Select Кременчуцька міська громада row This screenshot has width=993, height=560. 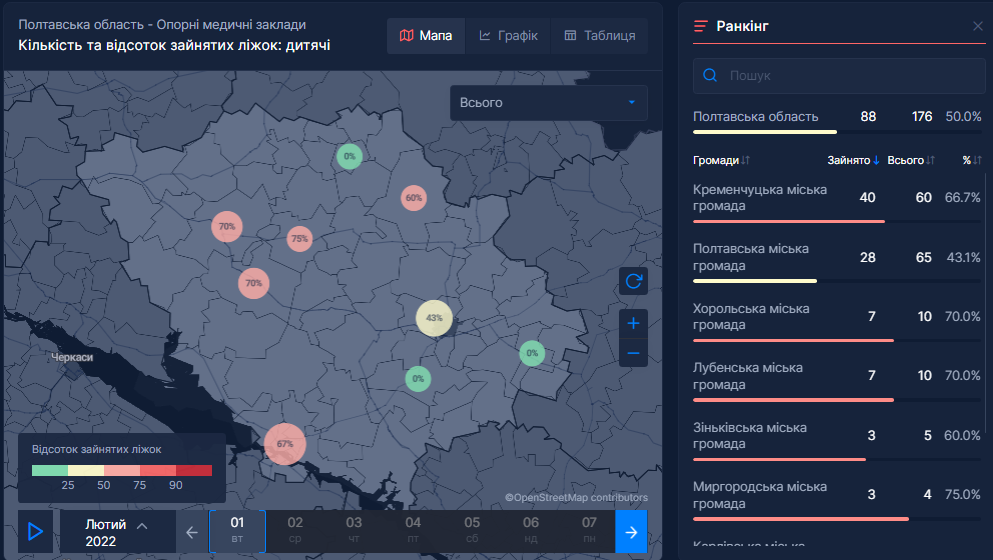click(837, 201)
